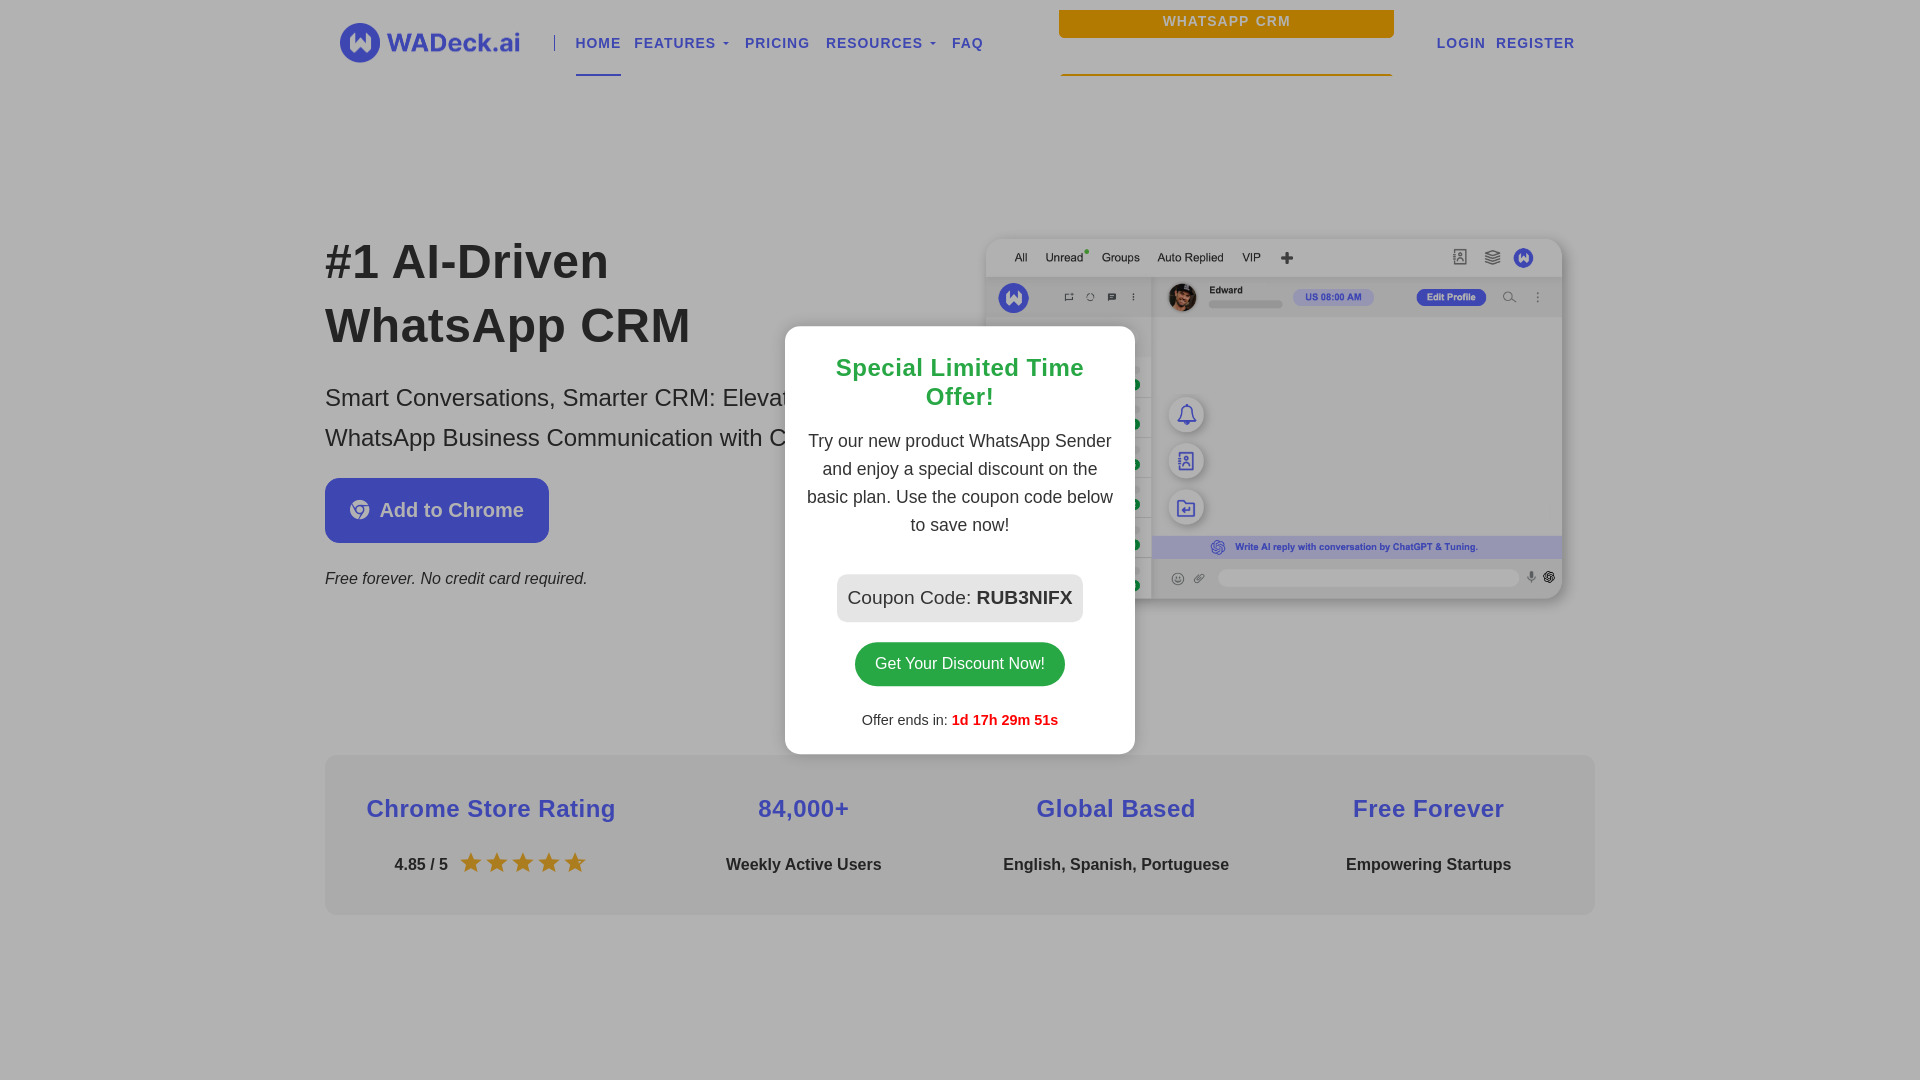This screenshot has width=1920, height=1080.
Task: Click the coupon code input field
Action: click(960, 597)
